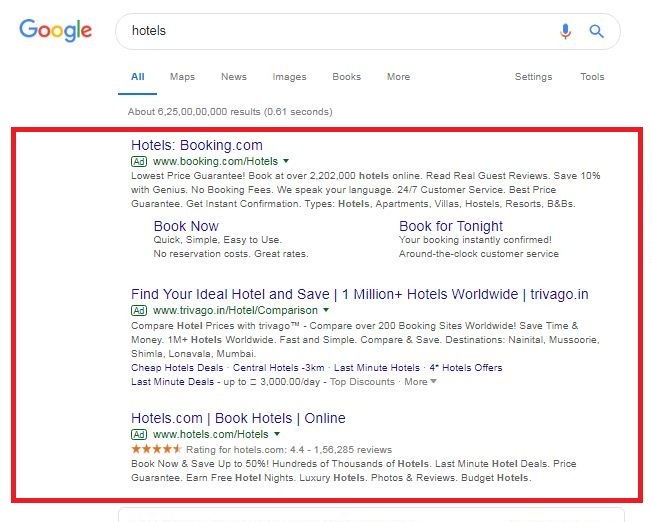Click the magnifying glass search button

coord(596,31)
